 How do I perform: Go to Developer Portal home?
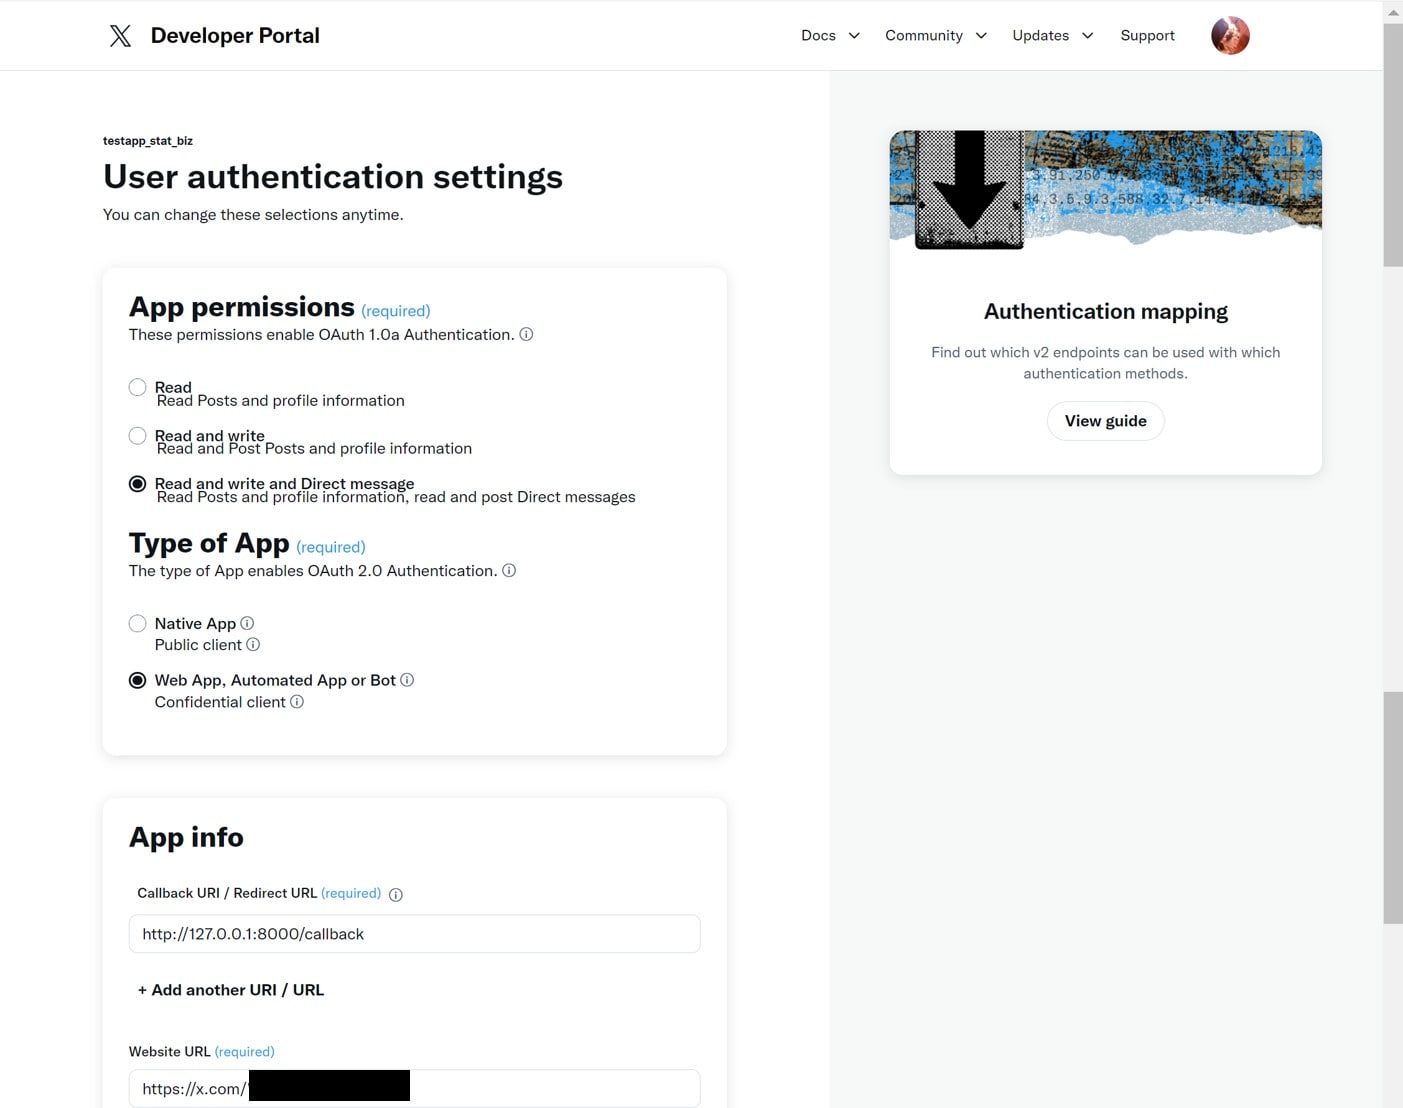[x=235, y=35]
